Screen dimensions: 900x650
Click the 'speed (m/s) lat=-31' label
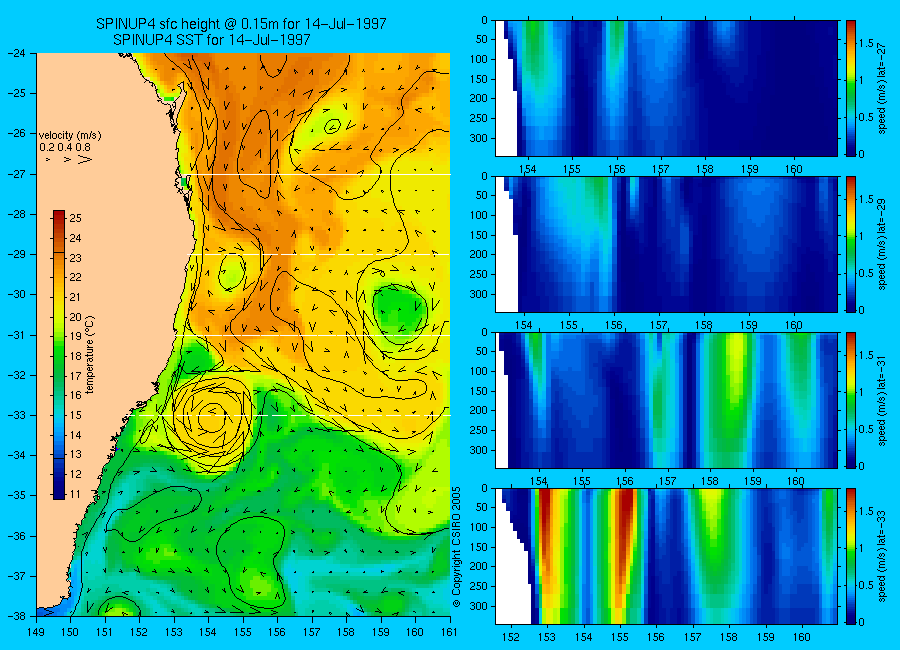coord(883,400)
